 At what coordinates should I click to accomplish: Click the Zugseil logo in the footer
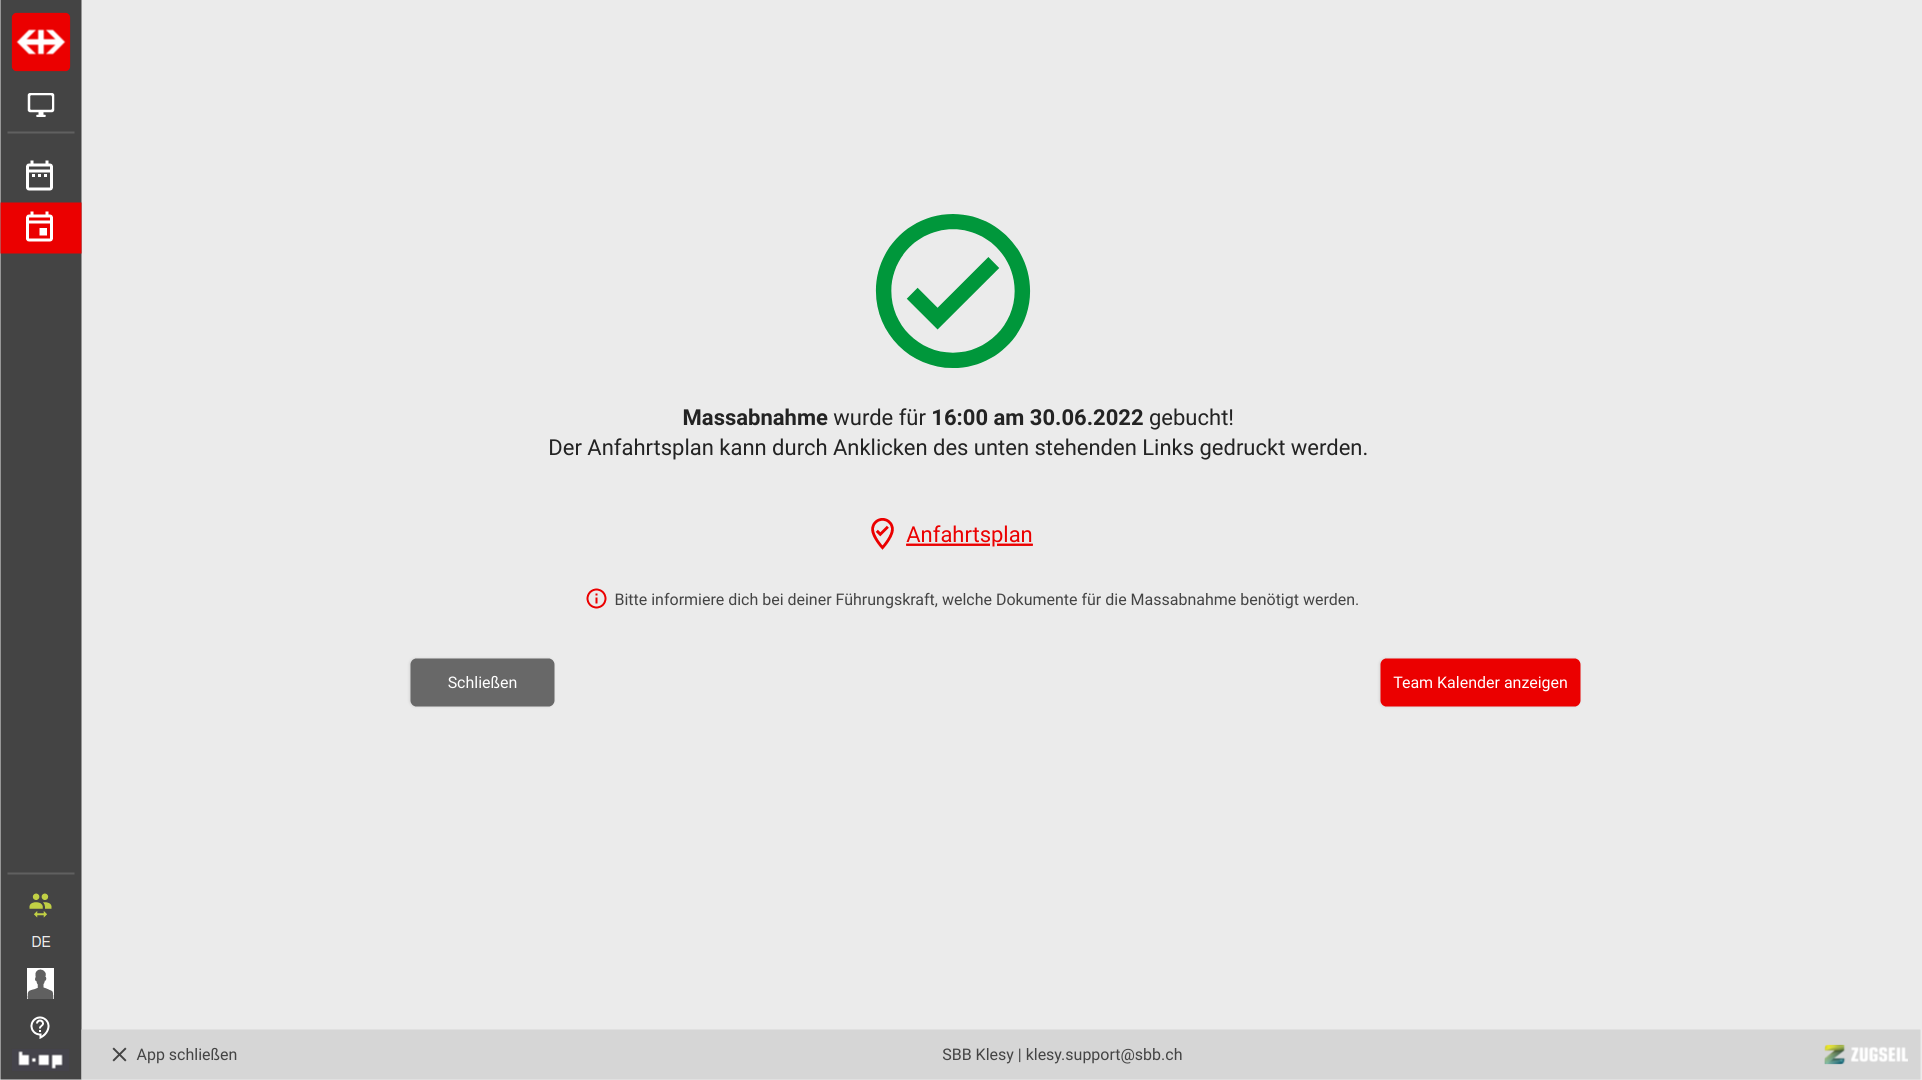[x=1866, y=1054]
